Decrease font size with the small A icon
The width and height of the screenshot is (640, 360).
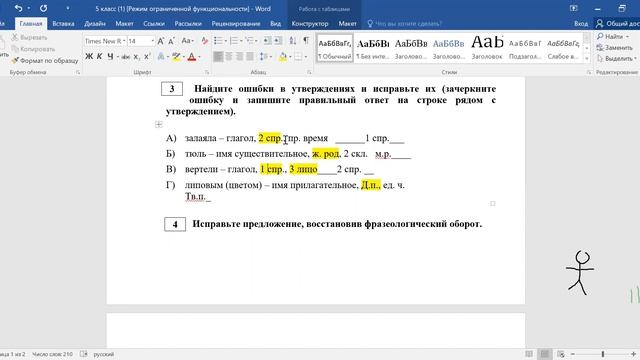[x=171, y=41]
